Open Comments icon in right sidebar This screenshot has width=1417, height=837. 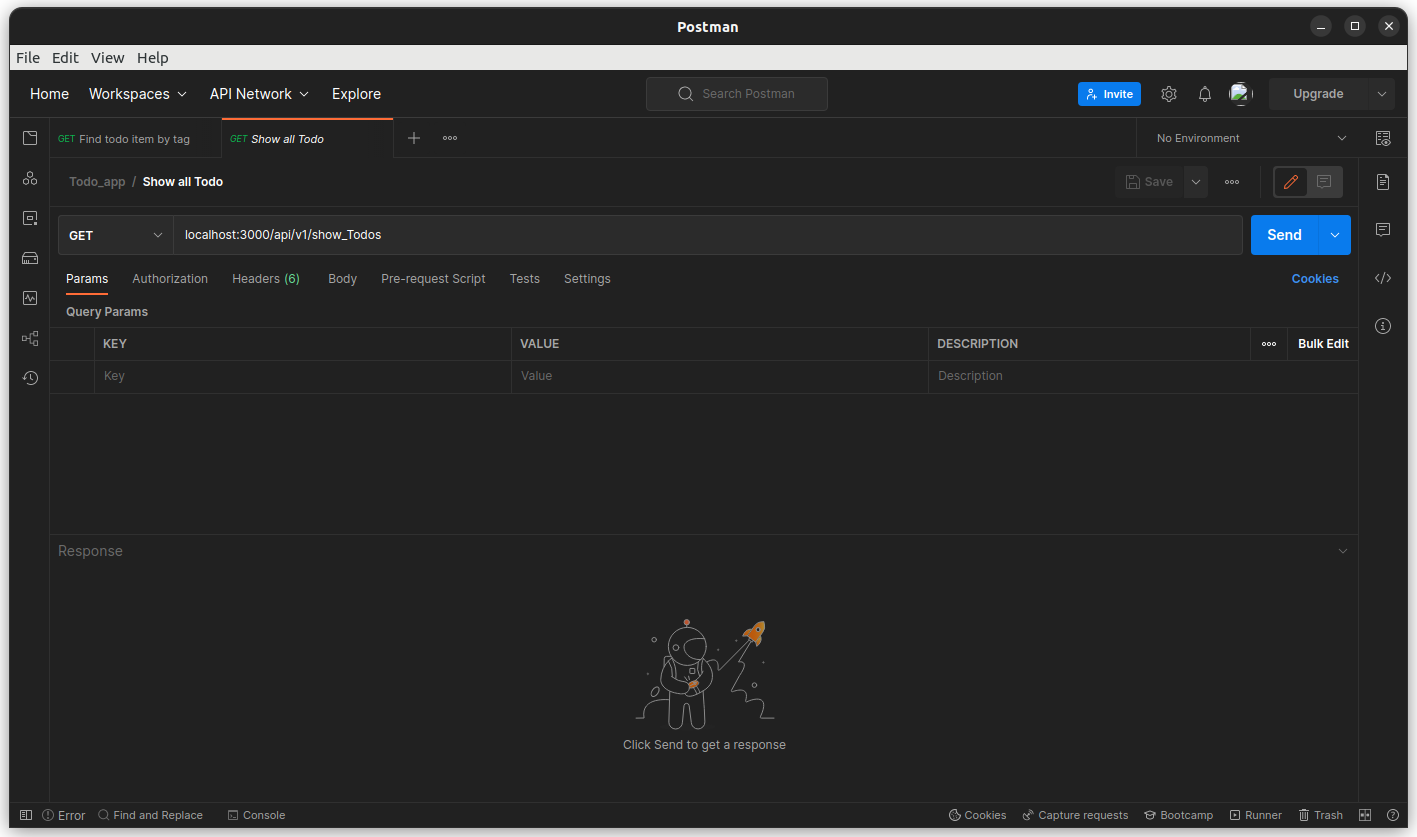click(1383, 230)
